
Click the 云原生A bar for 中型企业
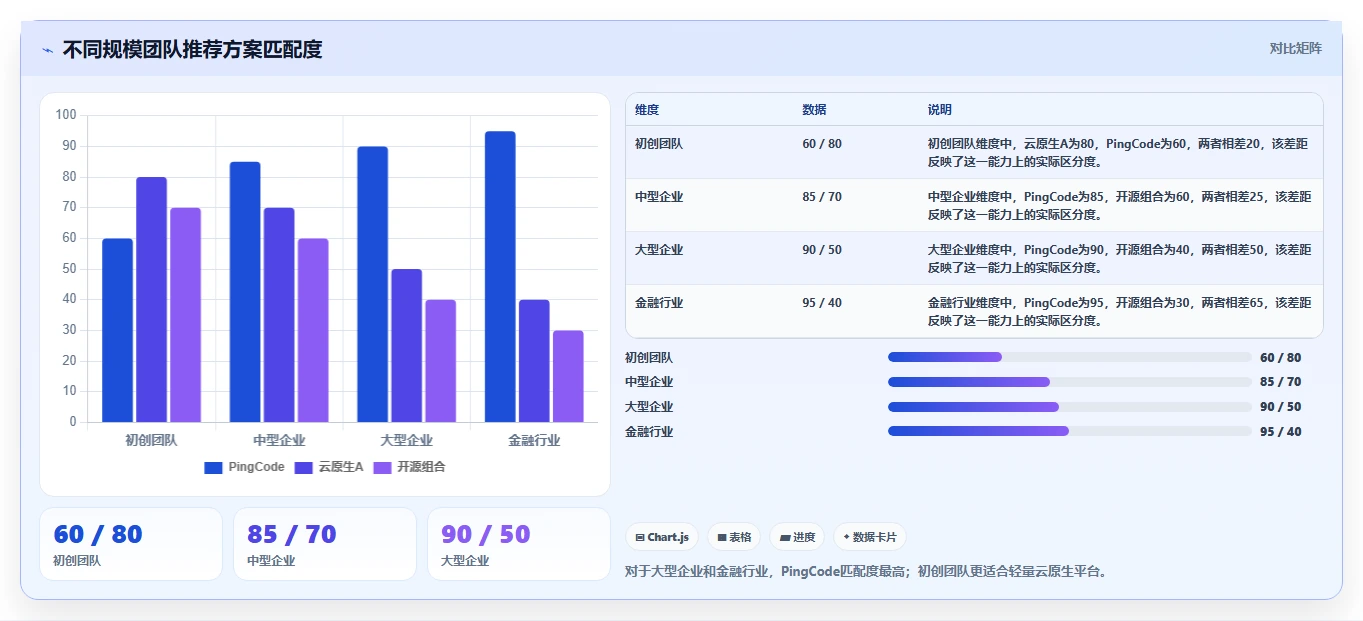pos(279,315)
